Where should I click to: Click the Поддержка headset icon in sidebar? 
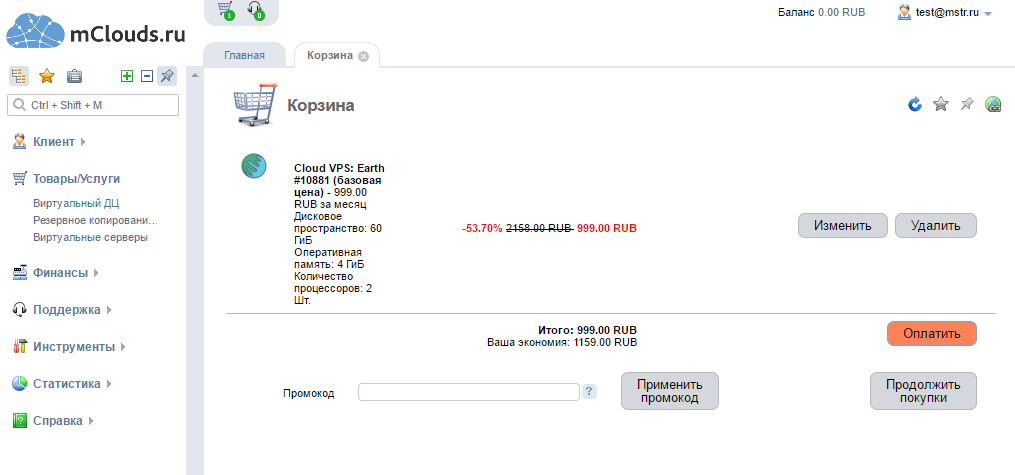[19, 309]
